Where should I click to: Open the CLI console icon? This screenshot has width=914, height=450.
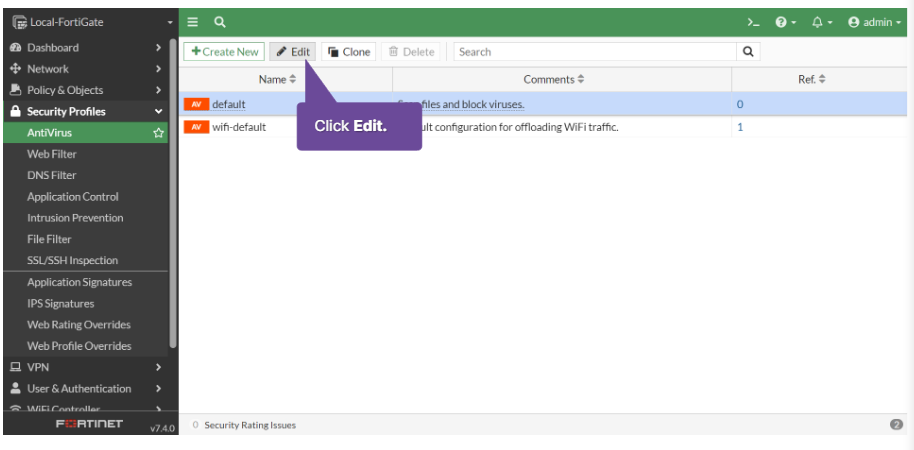tap(753, 22)
